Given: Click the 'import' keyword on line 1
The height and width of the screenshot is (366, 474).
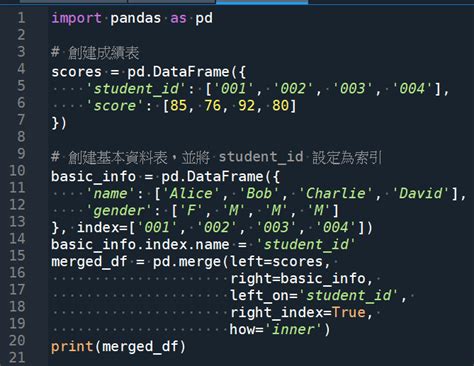Looking at the screenshot, I should [x=76, y=18].
